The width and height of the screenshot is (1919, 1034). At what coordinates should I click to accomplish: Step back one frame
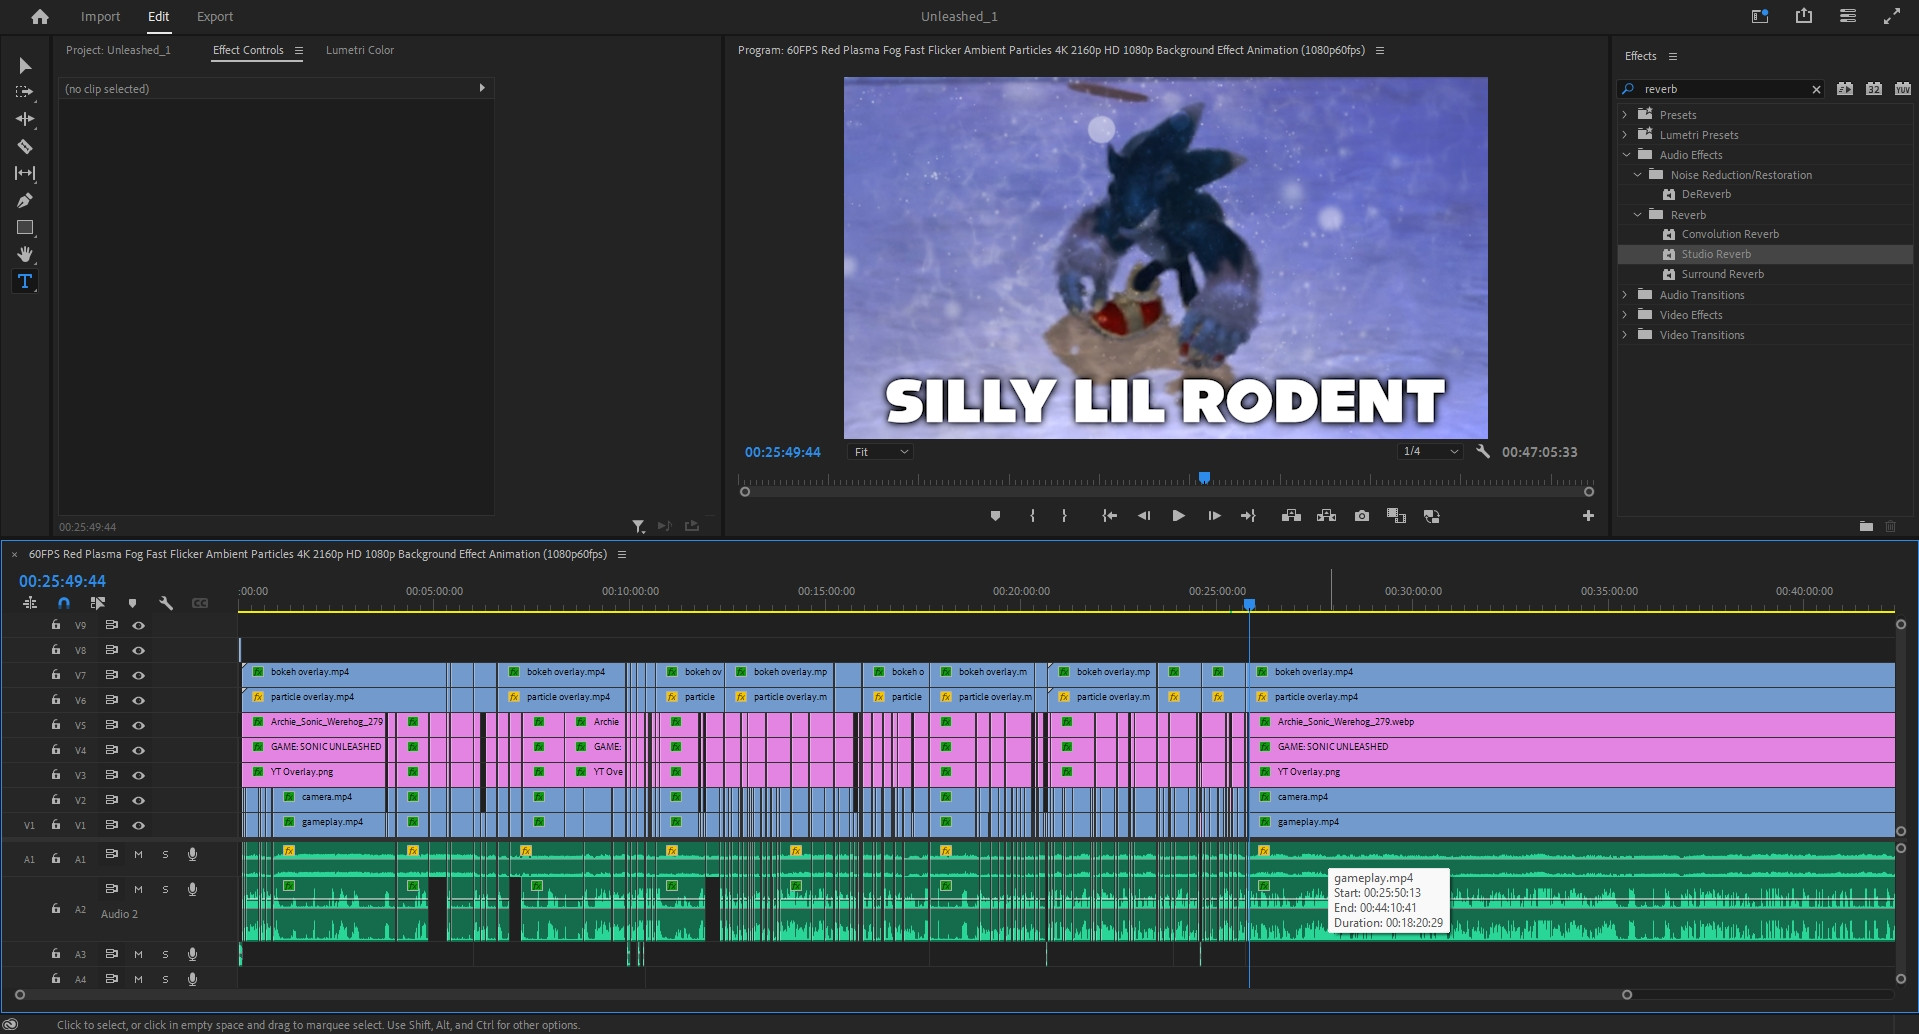pyautogui.click(x=1144, y=516)
